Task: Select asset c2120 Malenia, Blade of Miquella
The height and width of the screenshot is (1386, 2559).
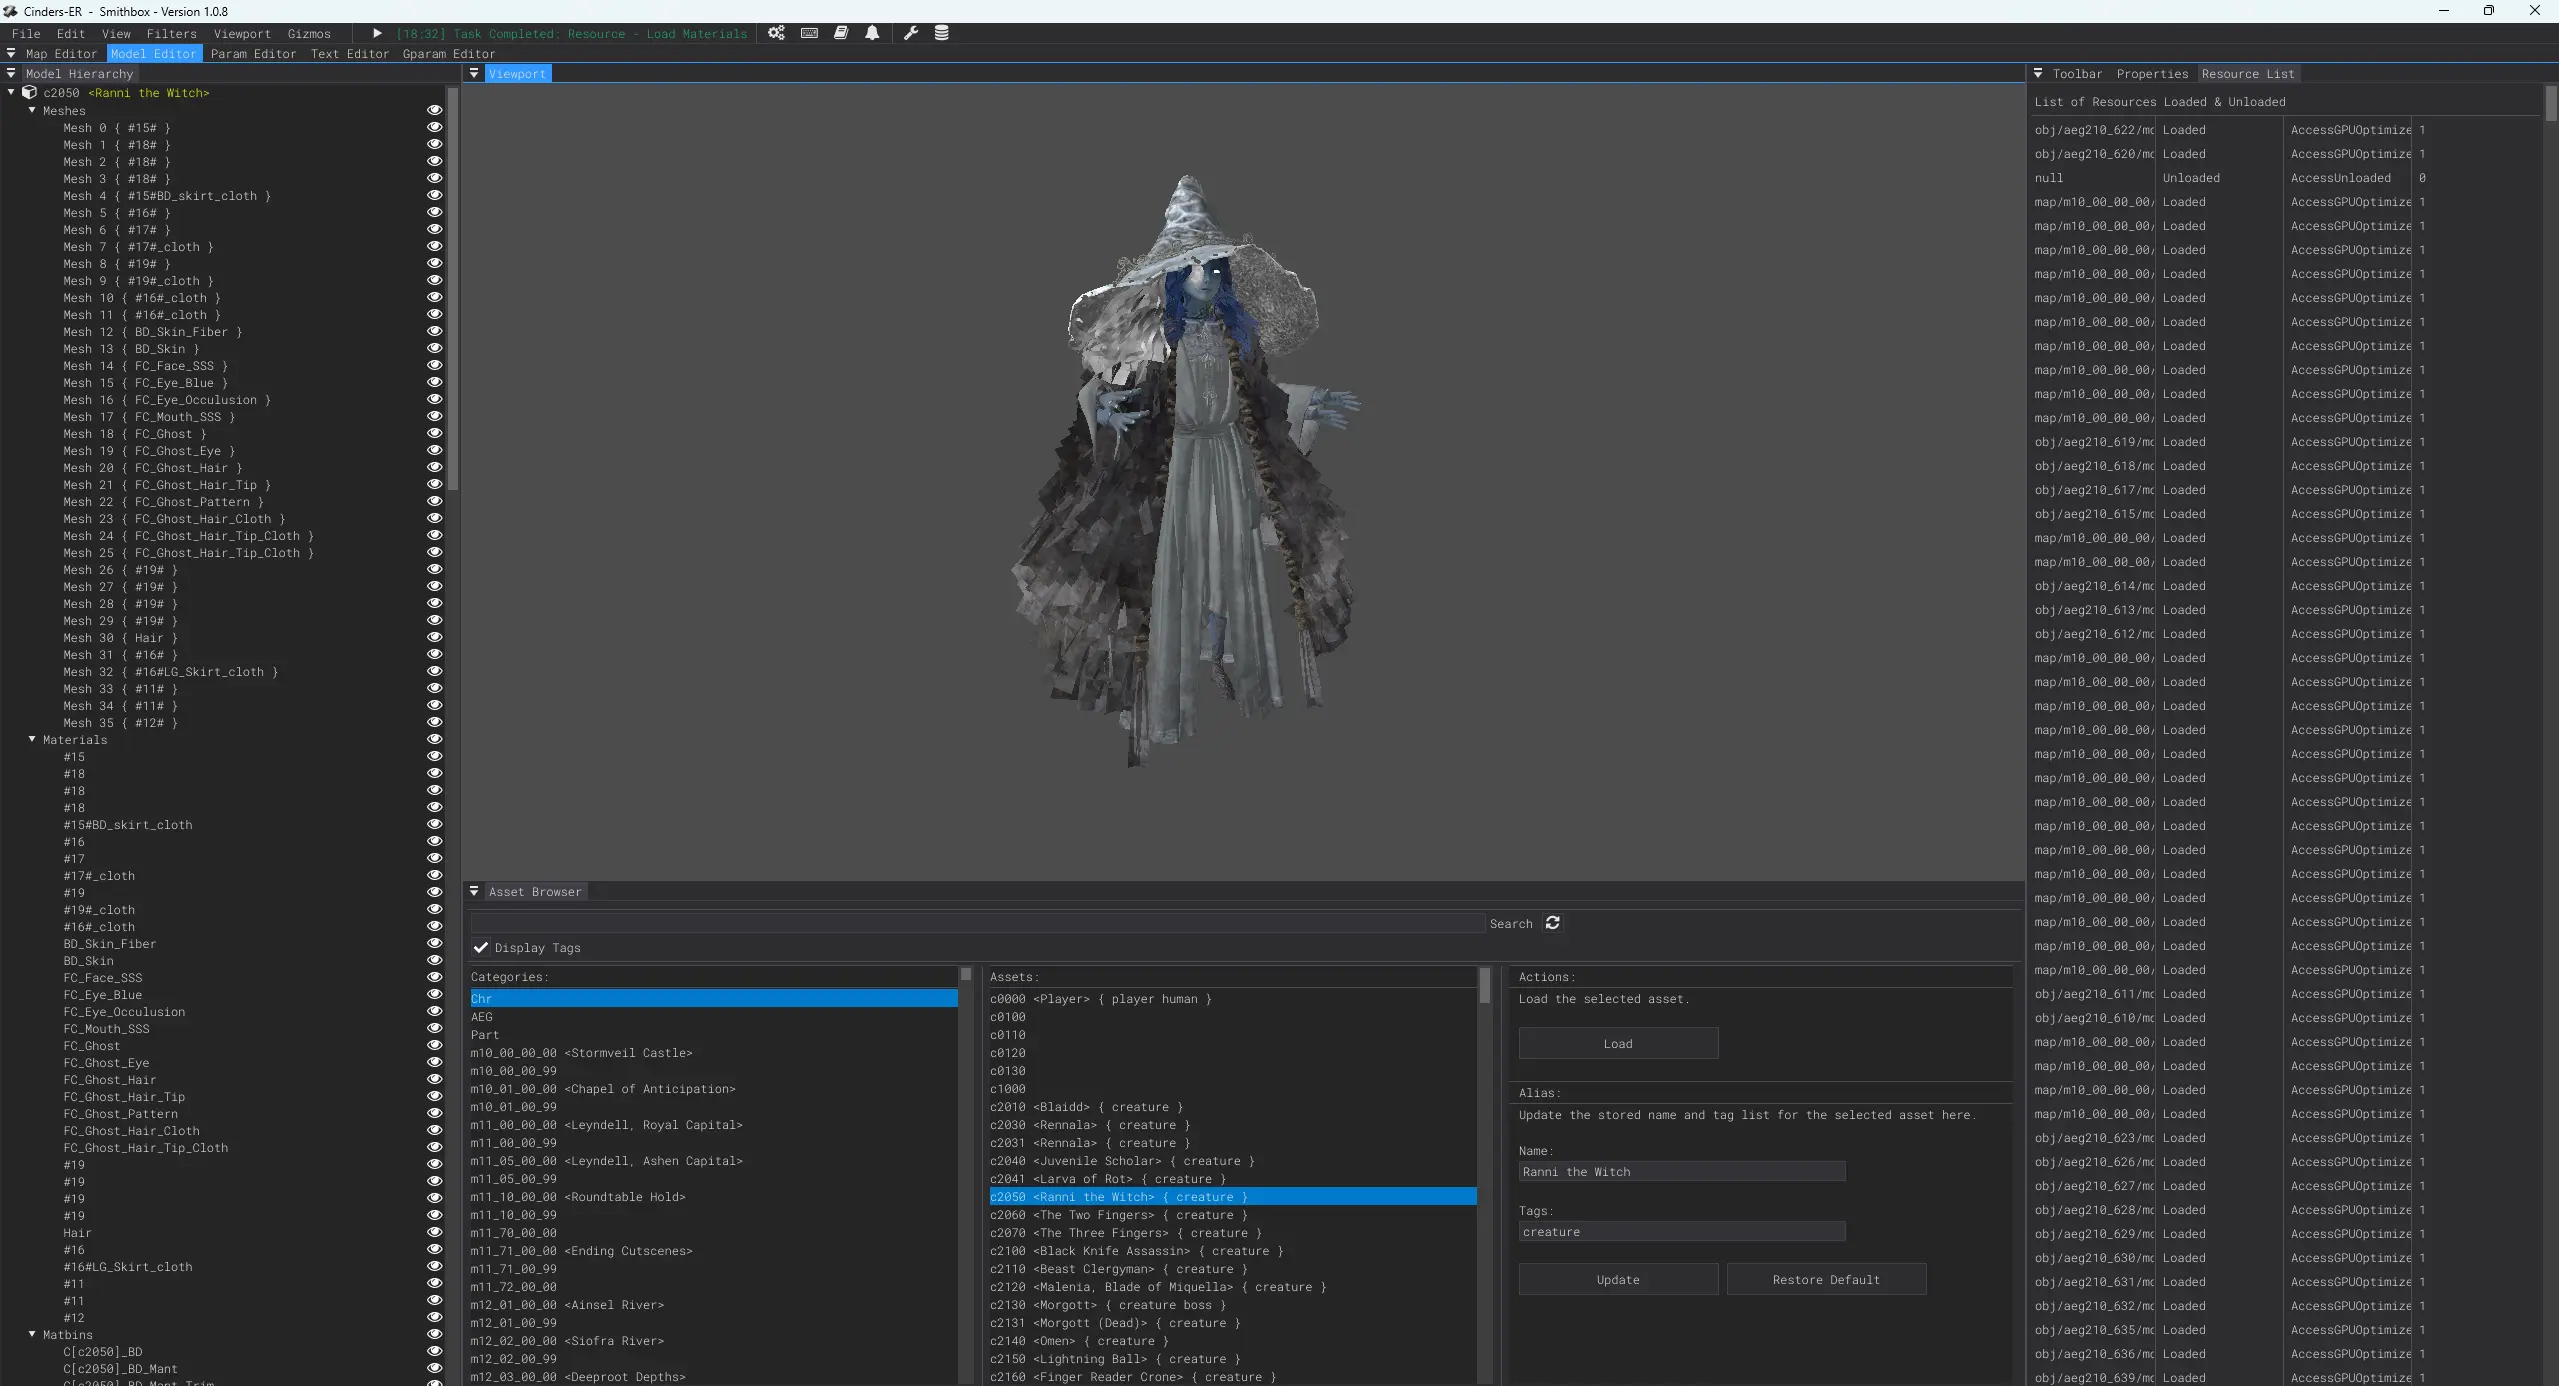Action: point(1233,1286)
